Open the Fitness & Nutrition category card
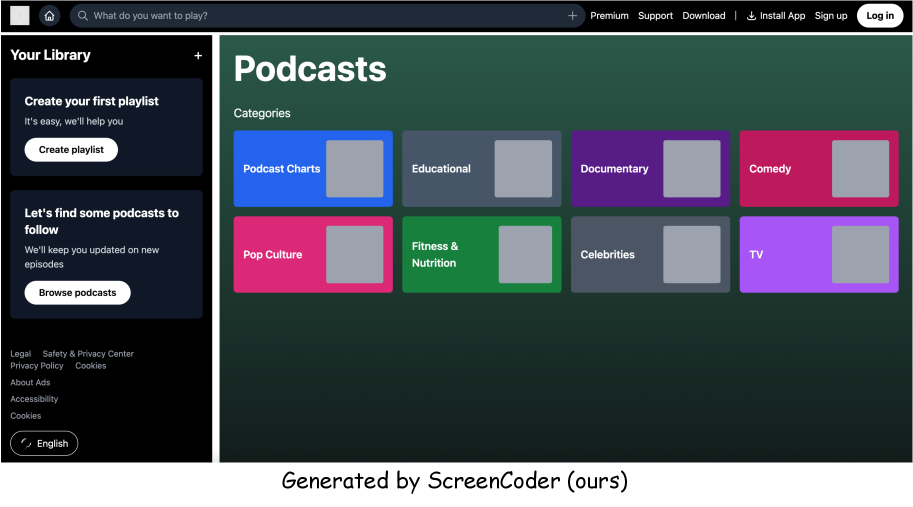 pyautogui.click(x=481, y=255)
